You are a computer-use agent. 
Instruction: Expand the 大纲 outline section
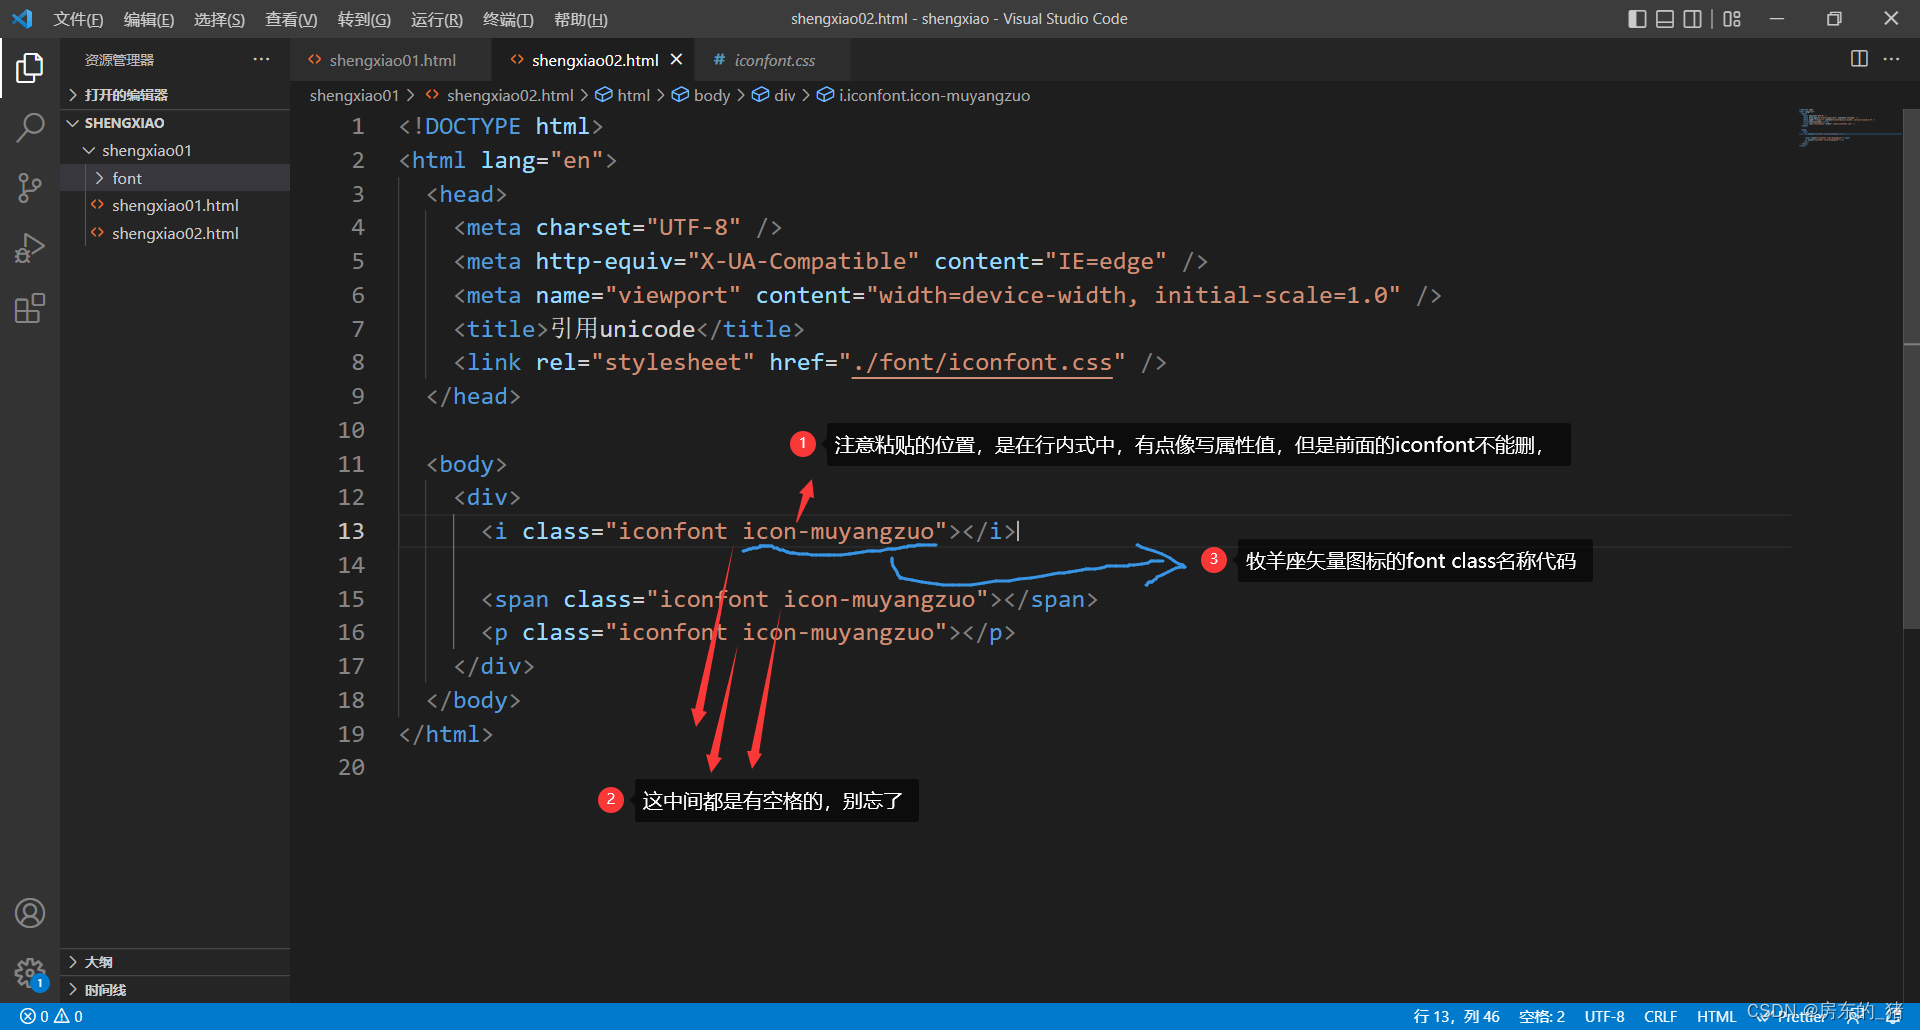[175, 962]
